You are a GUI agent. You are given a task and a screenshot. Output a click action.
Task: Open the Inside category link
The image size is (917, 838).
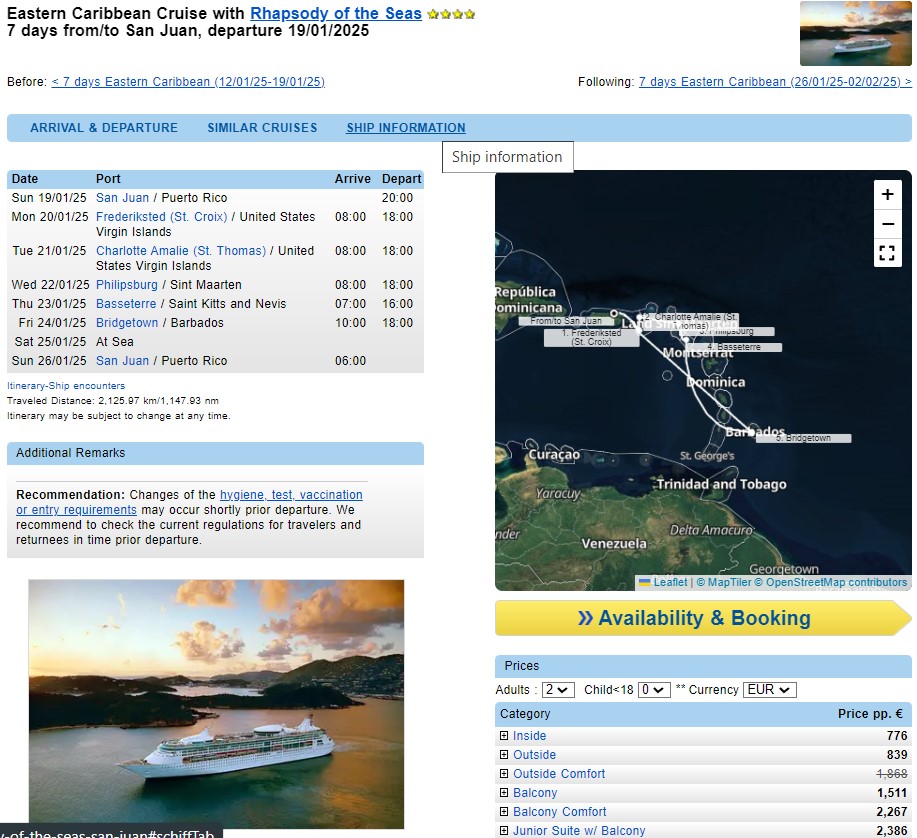(x=529, y=736)
